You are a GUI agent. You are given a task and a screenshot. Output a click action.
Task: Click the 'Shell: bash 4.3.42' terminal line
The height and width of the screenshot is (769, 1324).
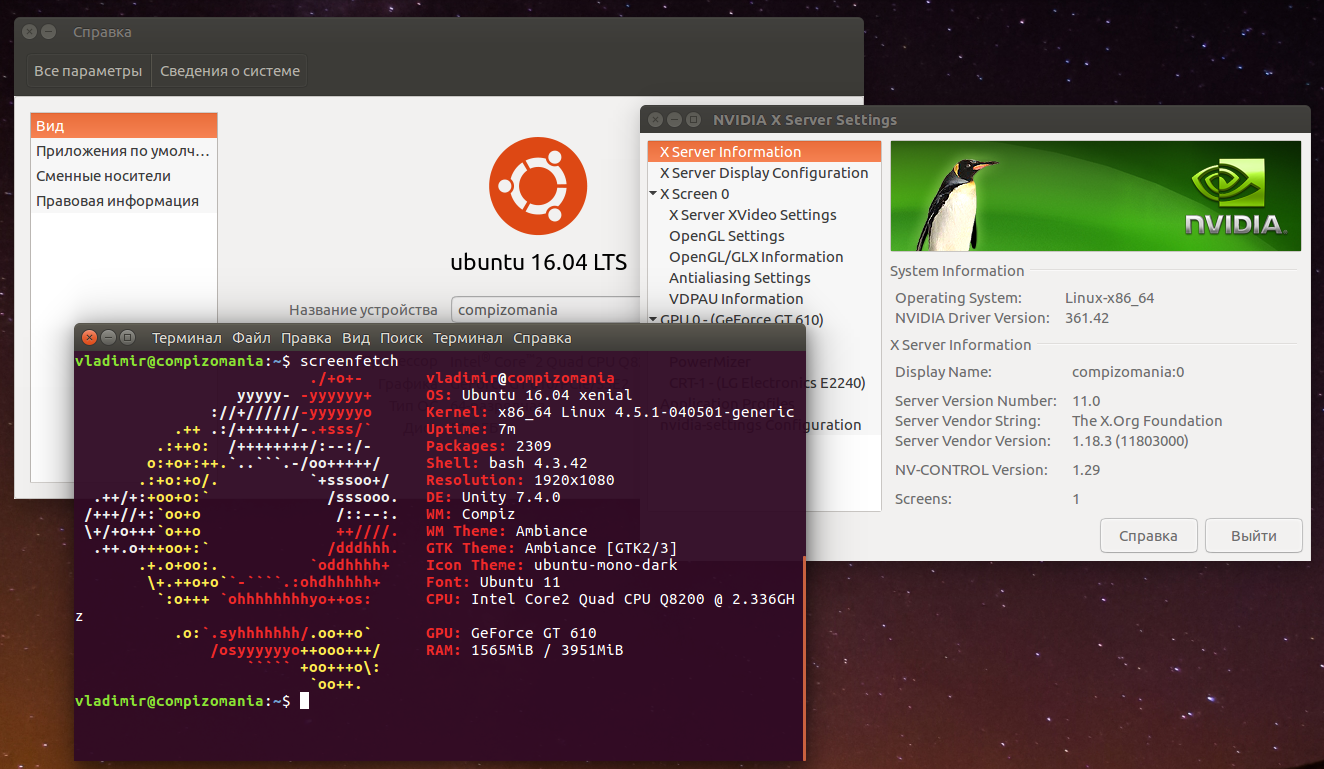(507, 463)
